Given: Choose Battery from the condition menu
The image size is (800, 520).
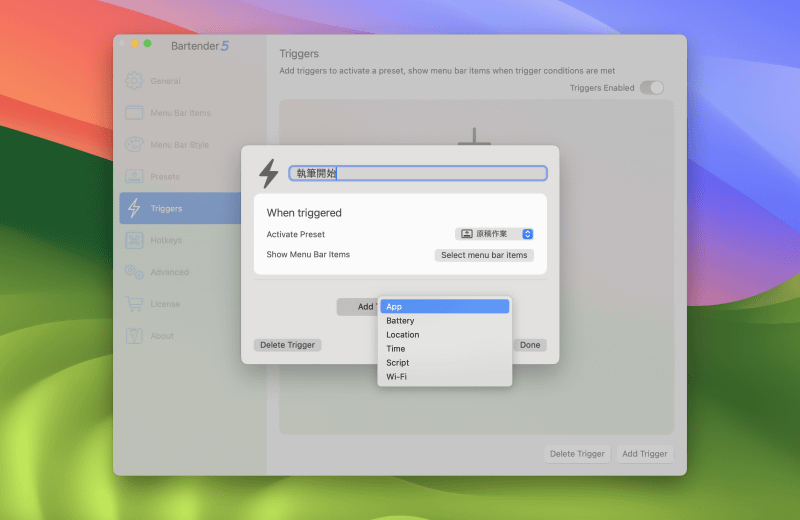Looking at the screenshot, I should (444, 320).
